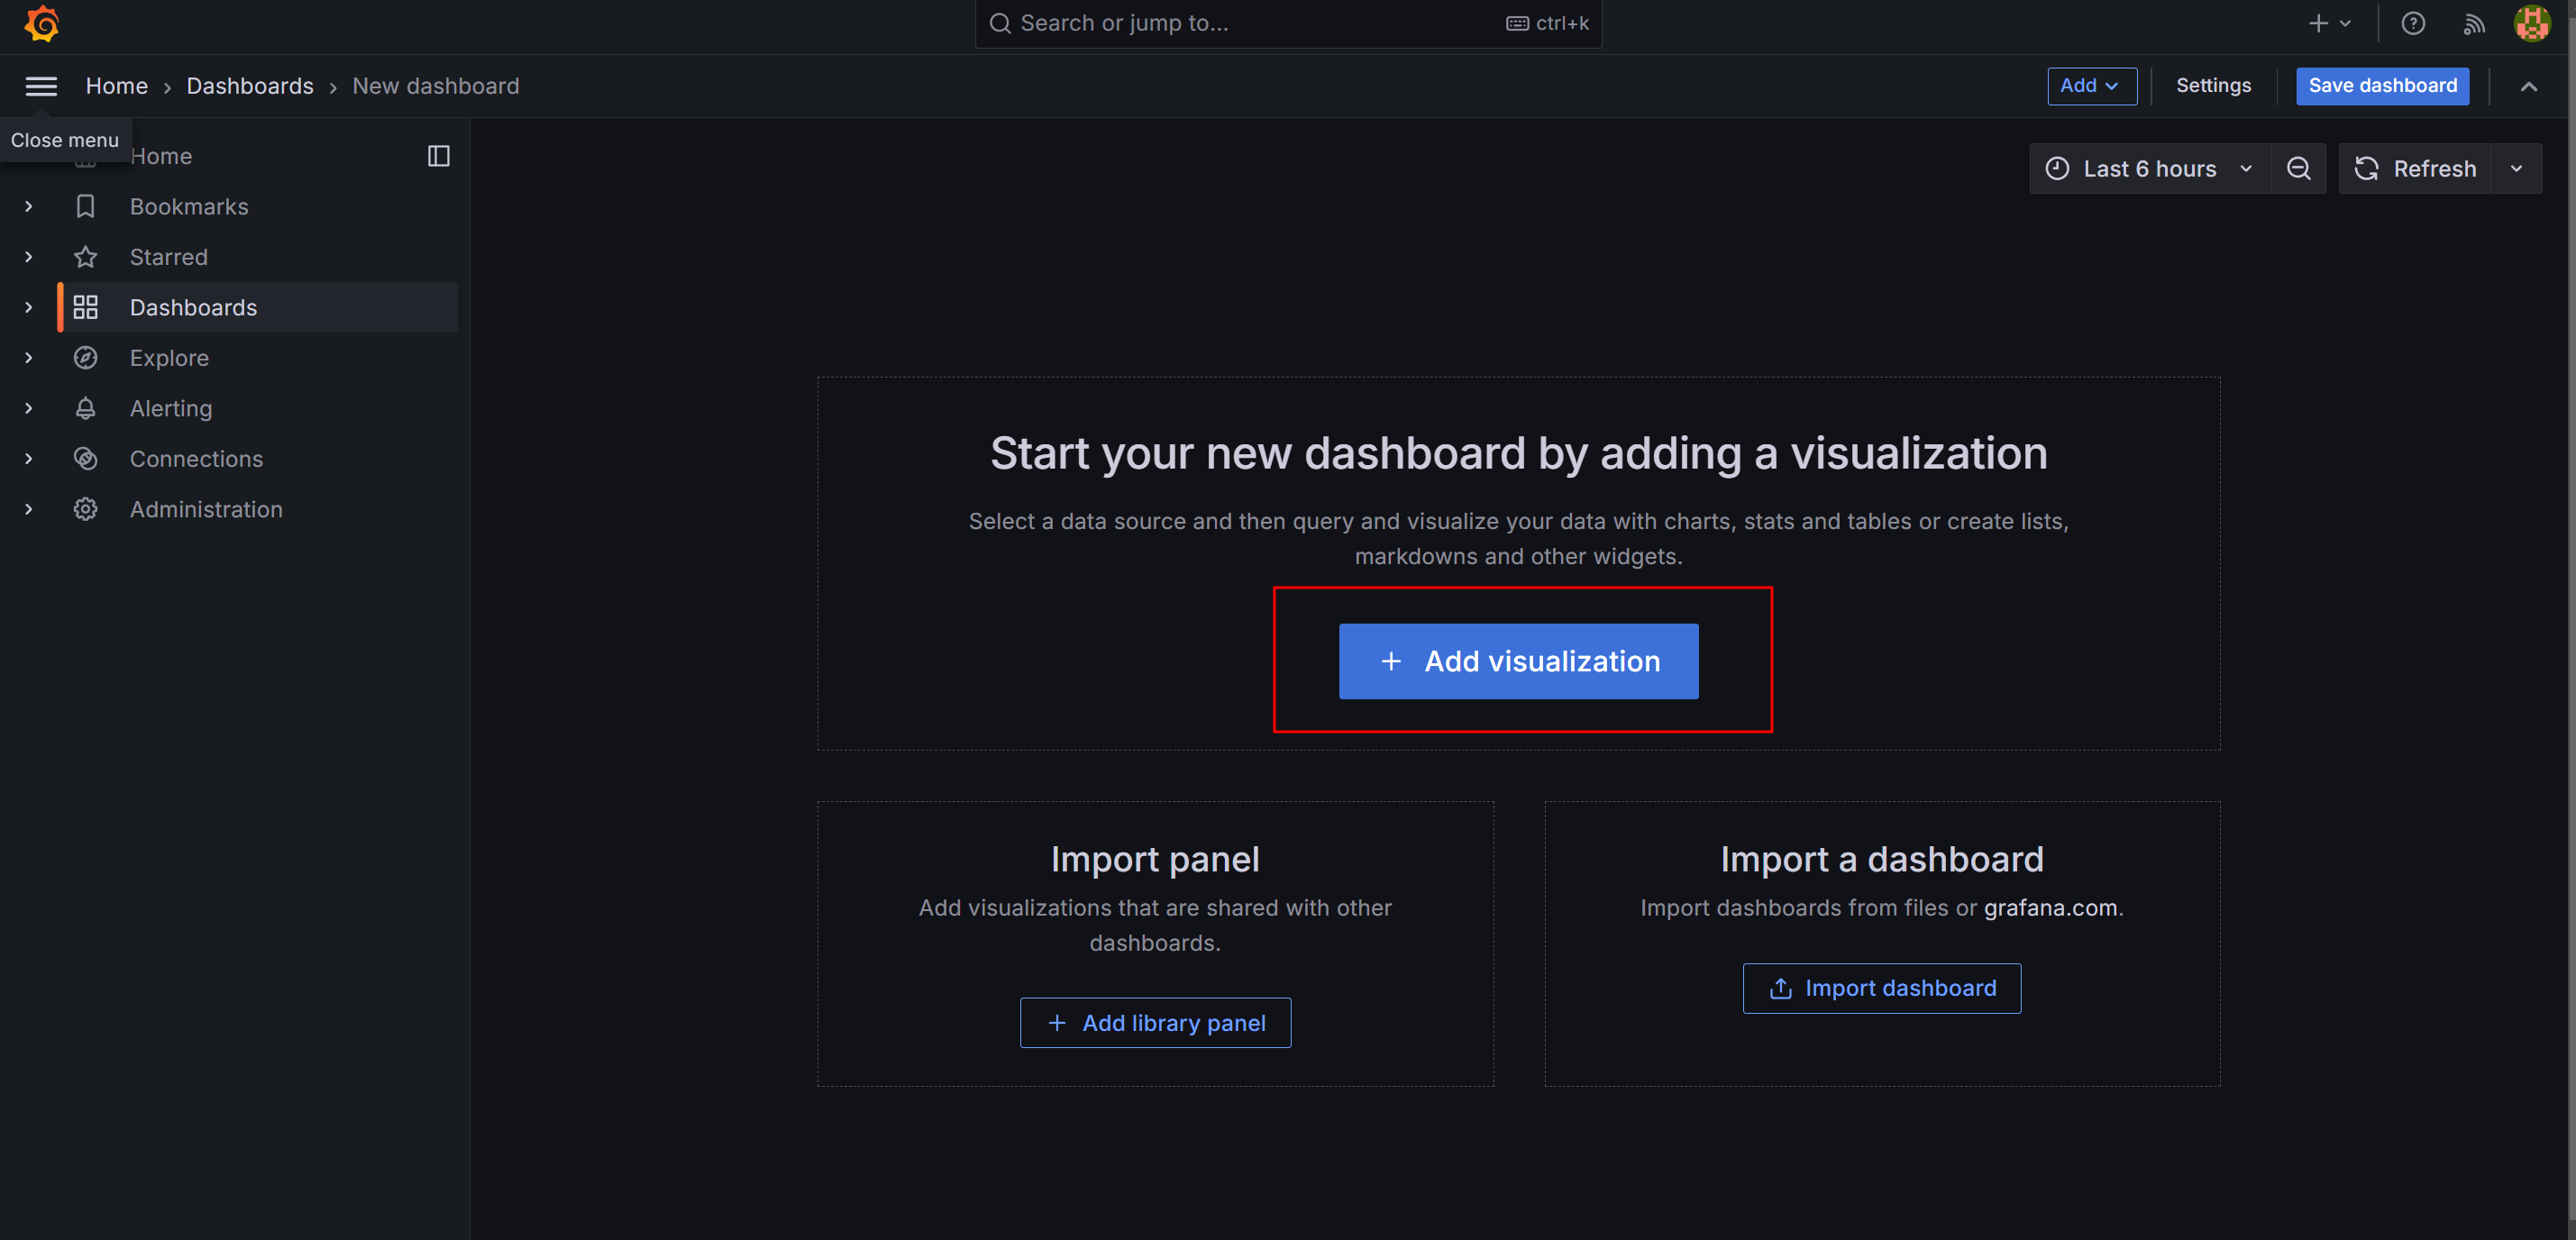This screenshot has height=1240, width=2576.
Task: Click the Grafana logo icon
Action: pyautogui.click(x=42, y=23)
